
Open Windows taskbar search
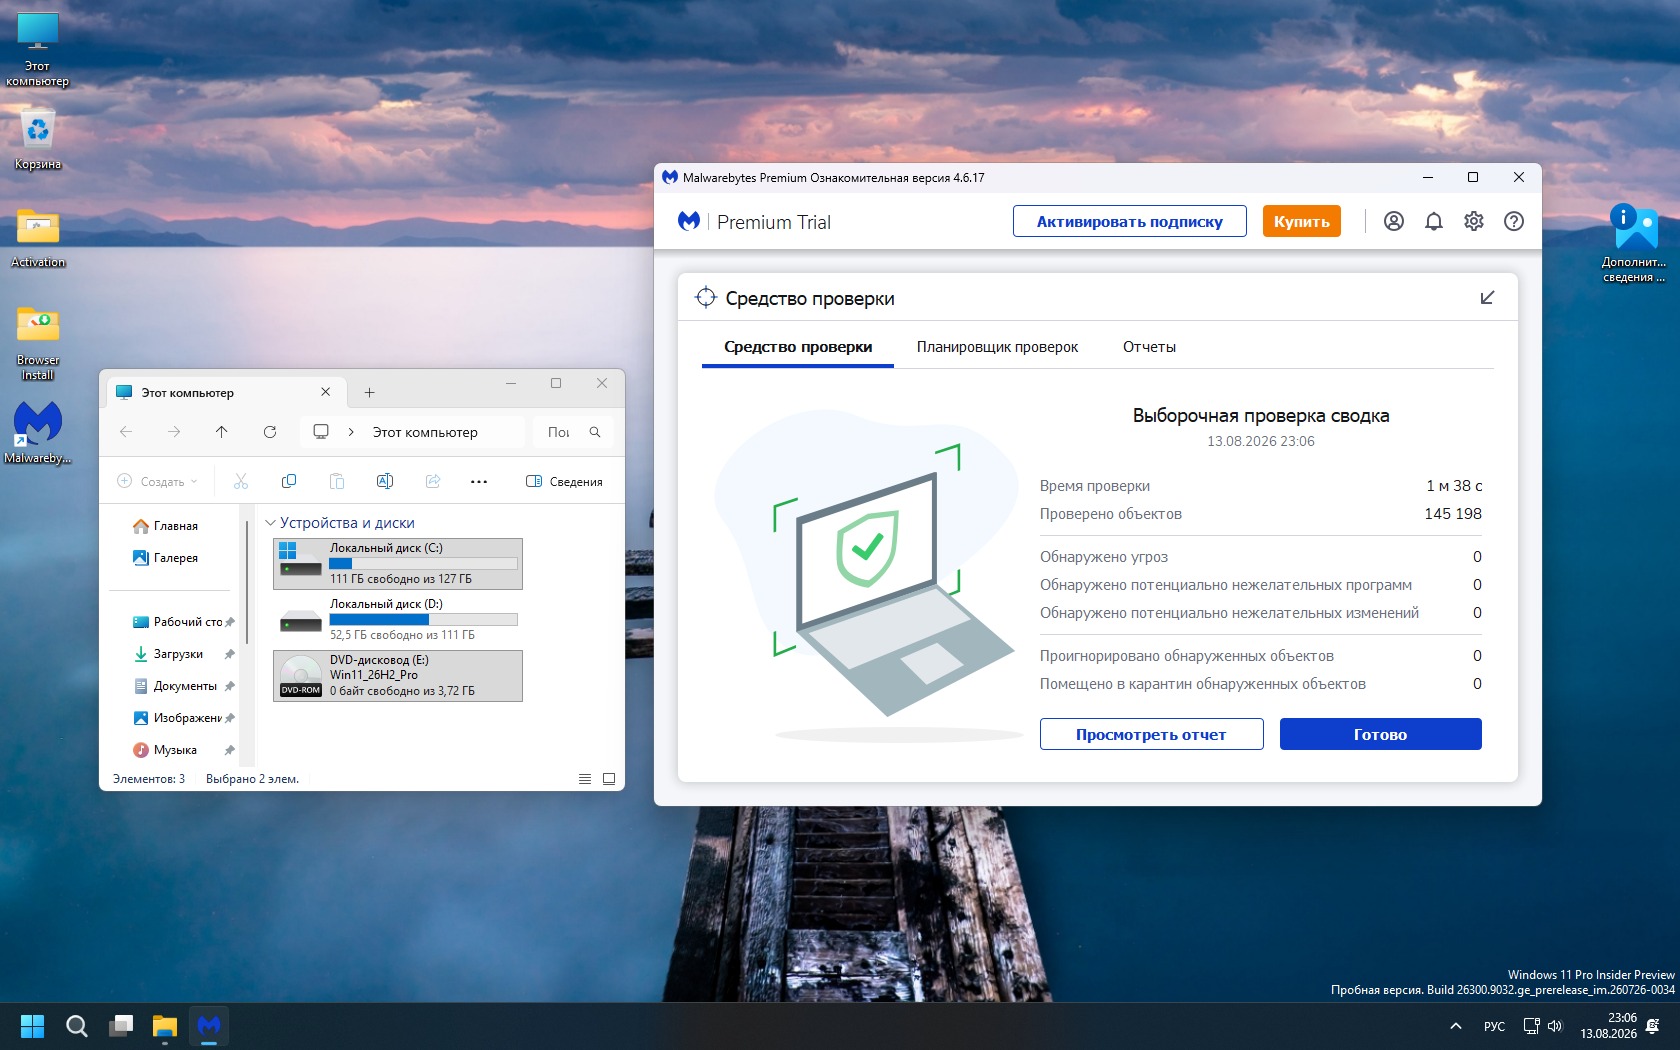point(77,1026)
